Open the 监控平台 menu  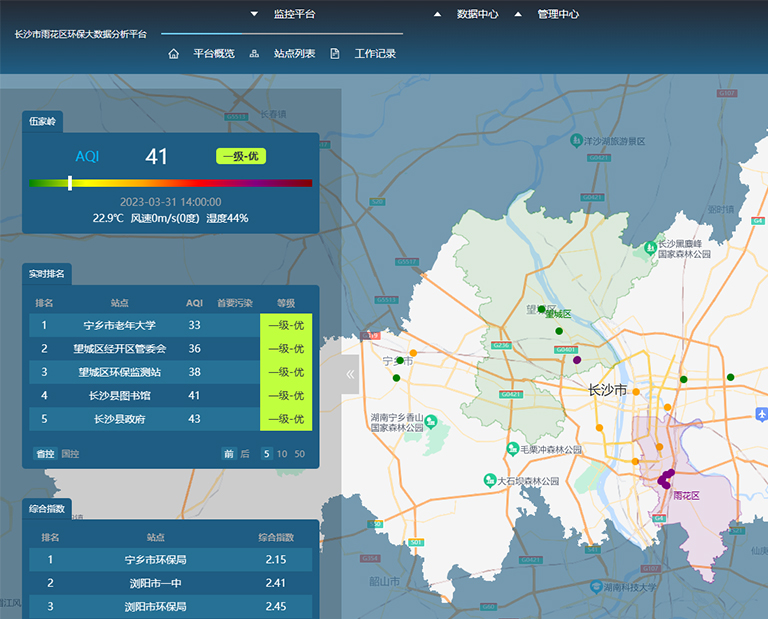click(294, 14)
